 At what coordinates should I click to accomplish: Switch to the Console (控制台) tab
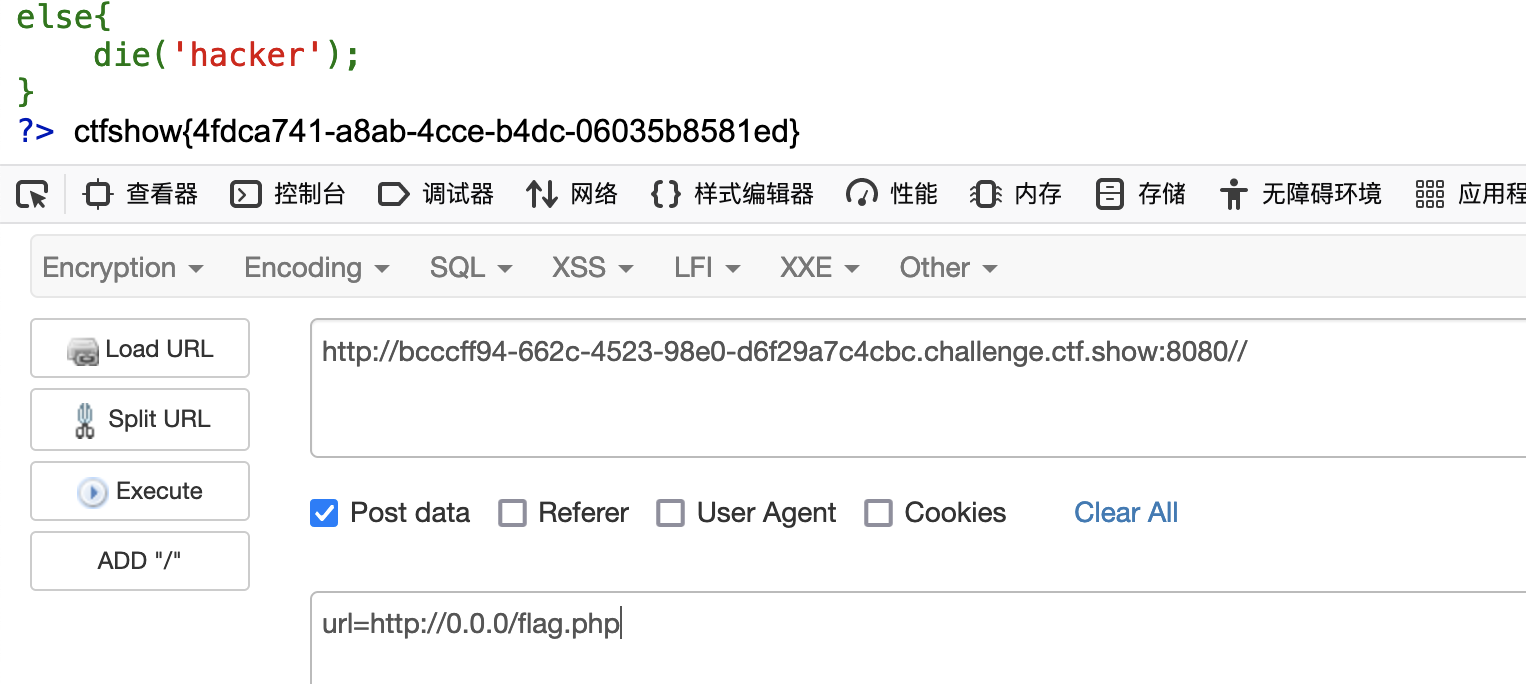tap(288, 194)
